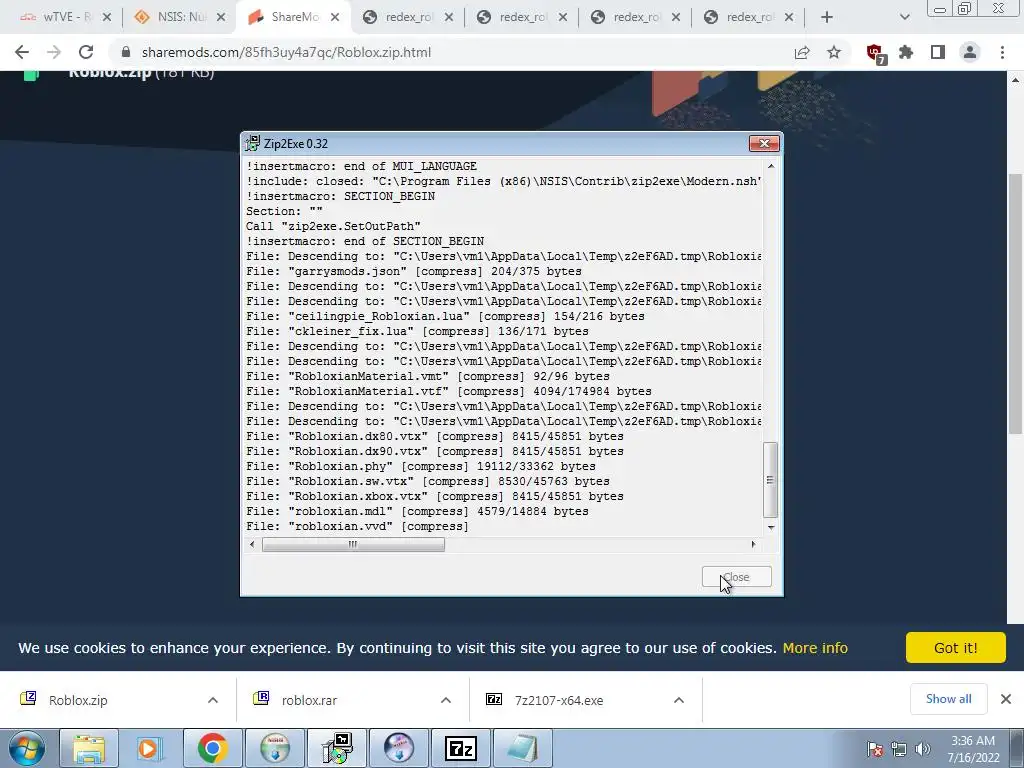
Task: Close the downloads bar
Action: (x=1006, y=699)
